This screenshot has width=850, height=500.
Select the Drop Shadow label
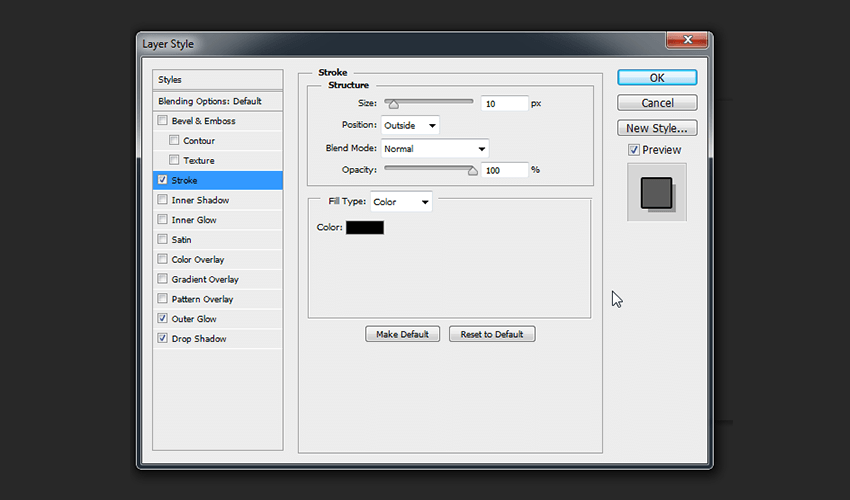click(199, 339)
